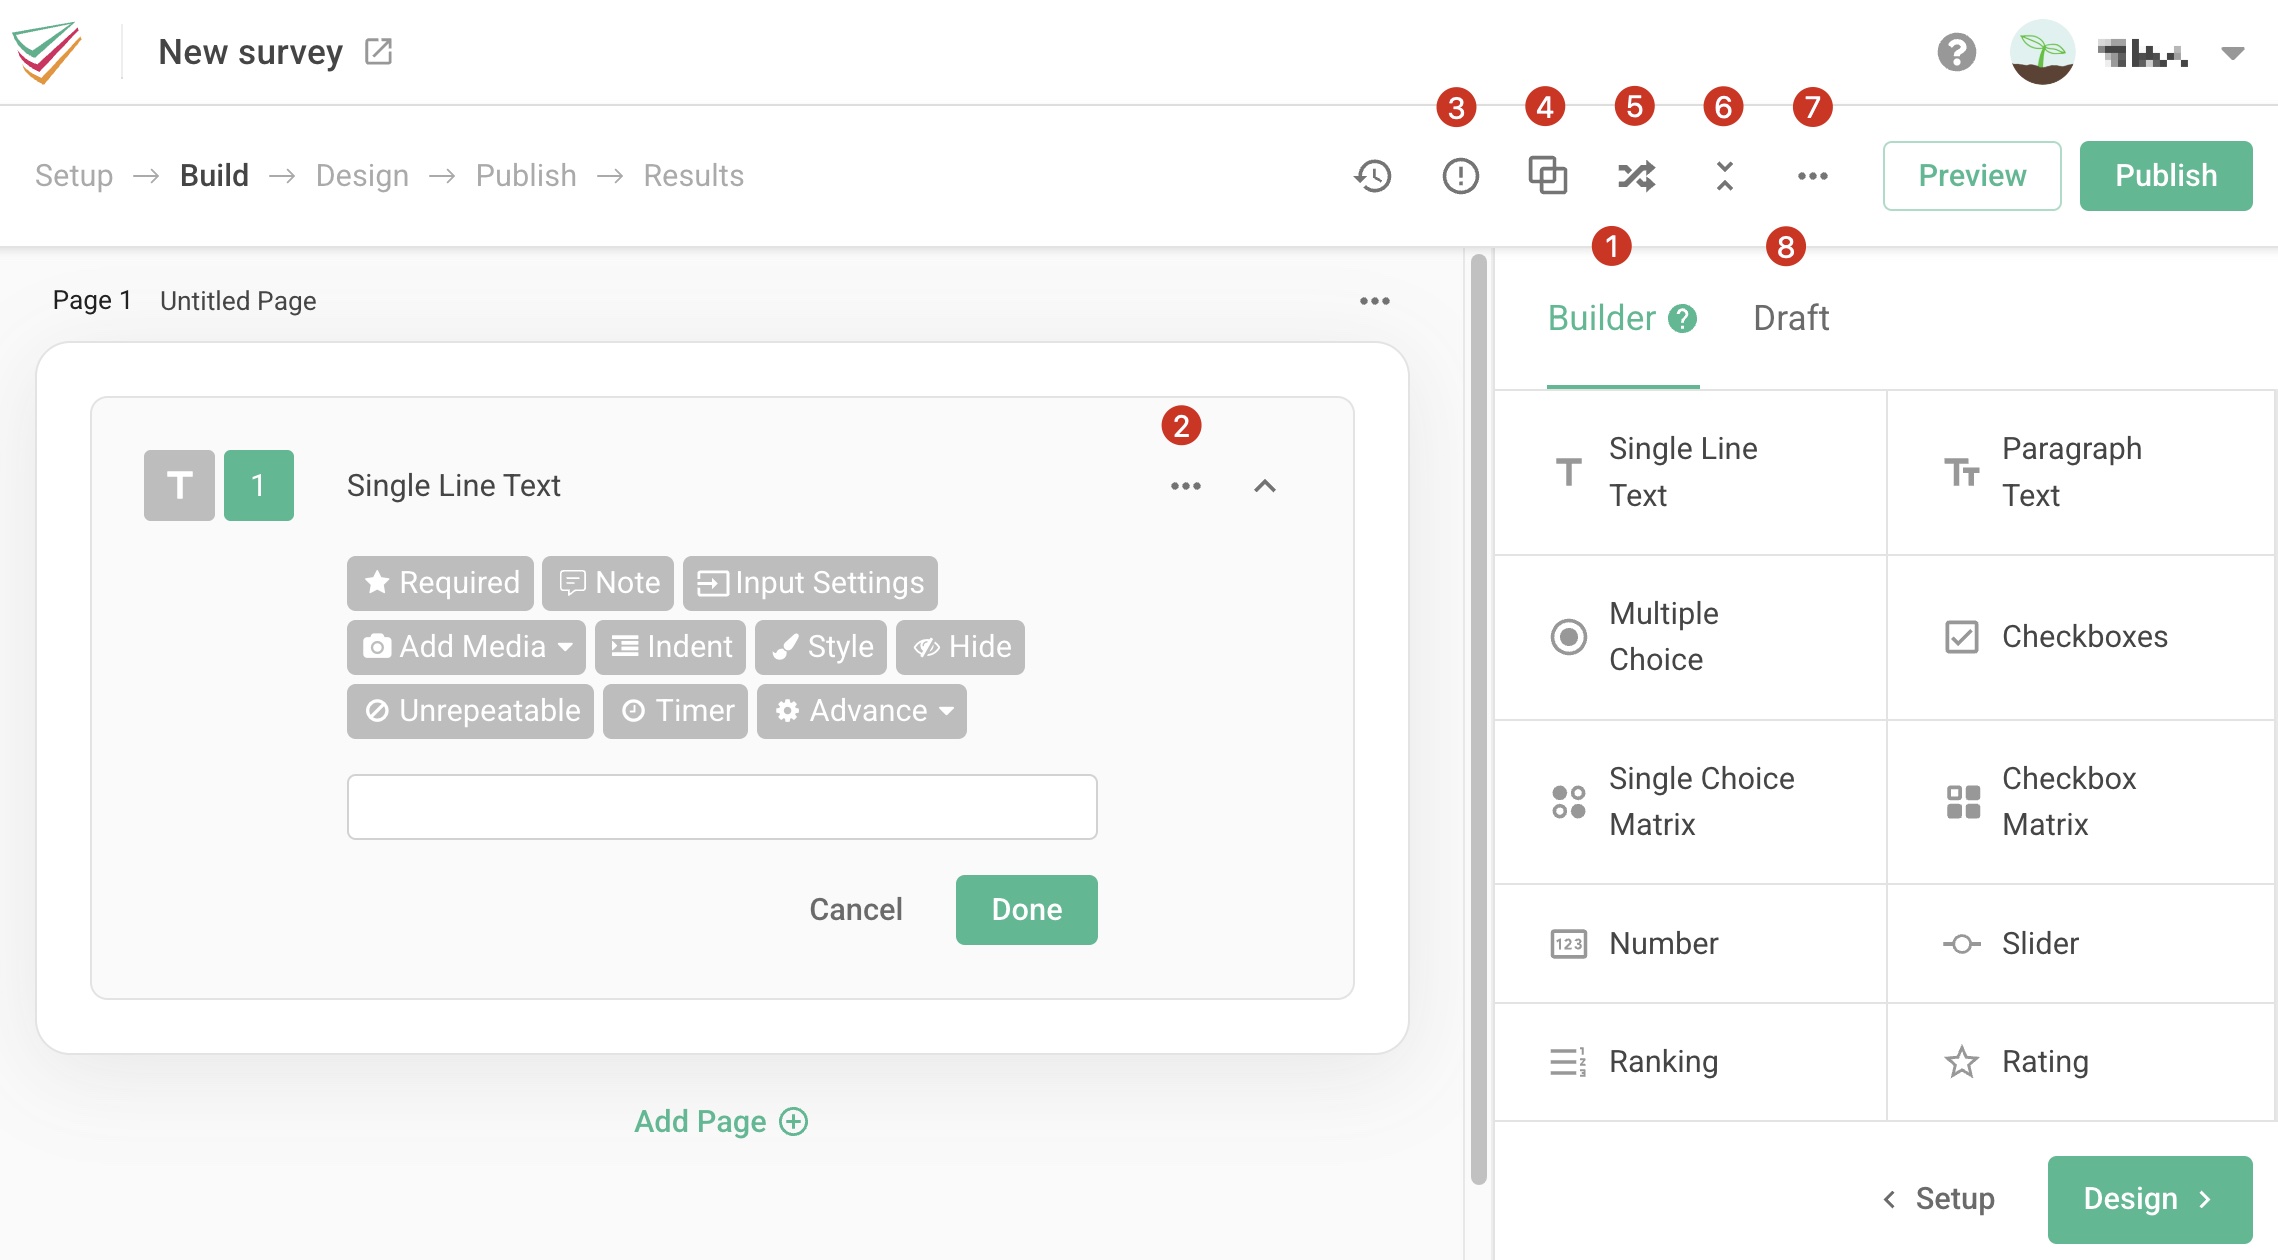This screenshot has height=1260, width=2278.
Task: Hide the Single Line Text question
Action: 959,647
